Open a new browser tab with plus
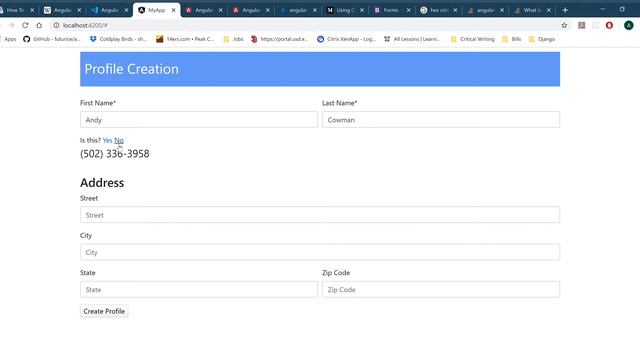 (565, 10)
